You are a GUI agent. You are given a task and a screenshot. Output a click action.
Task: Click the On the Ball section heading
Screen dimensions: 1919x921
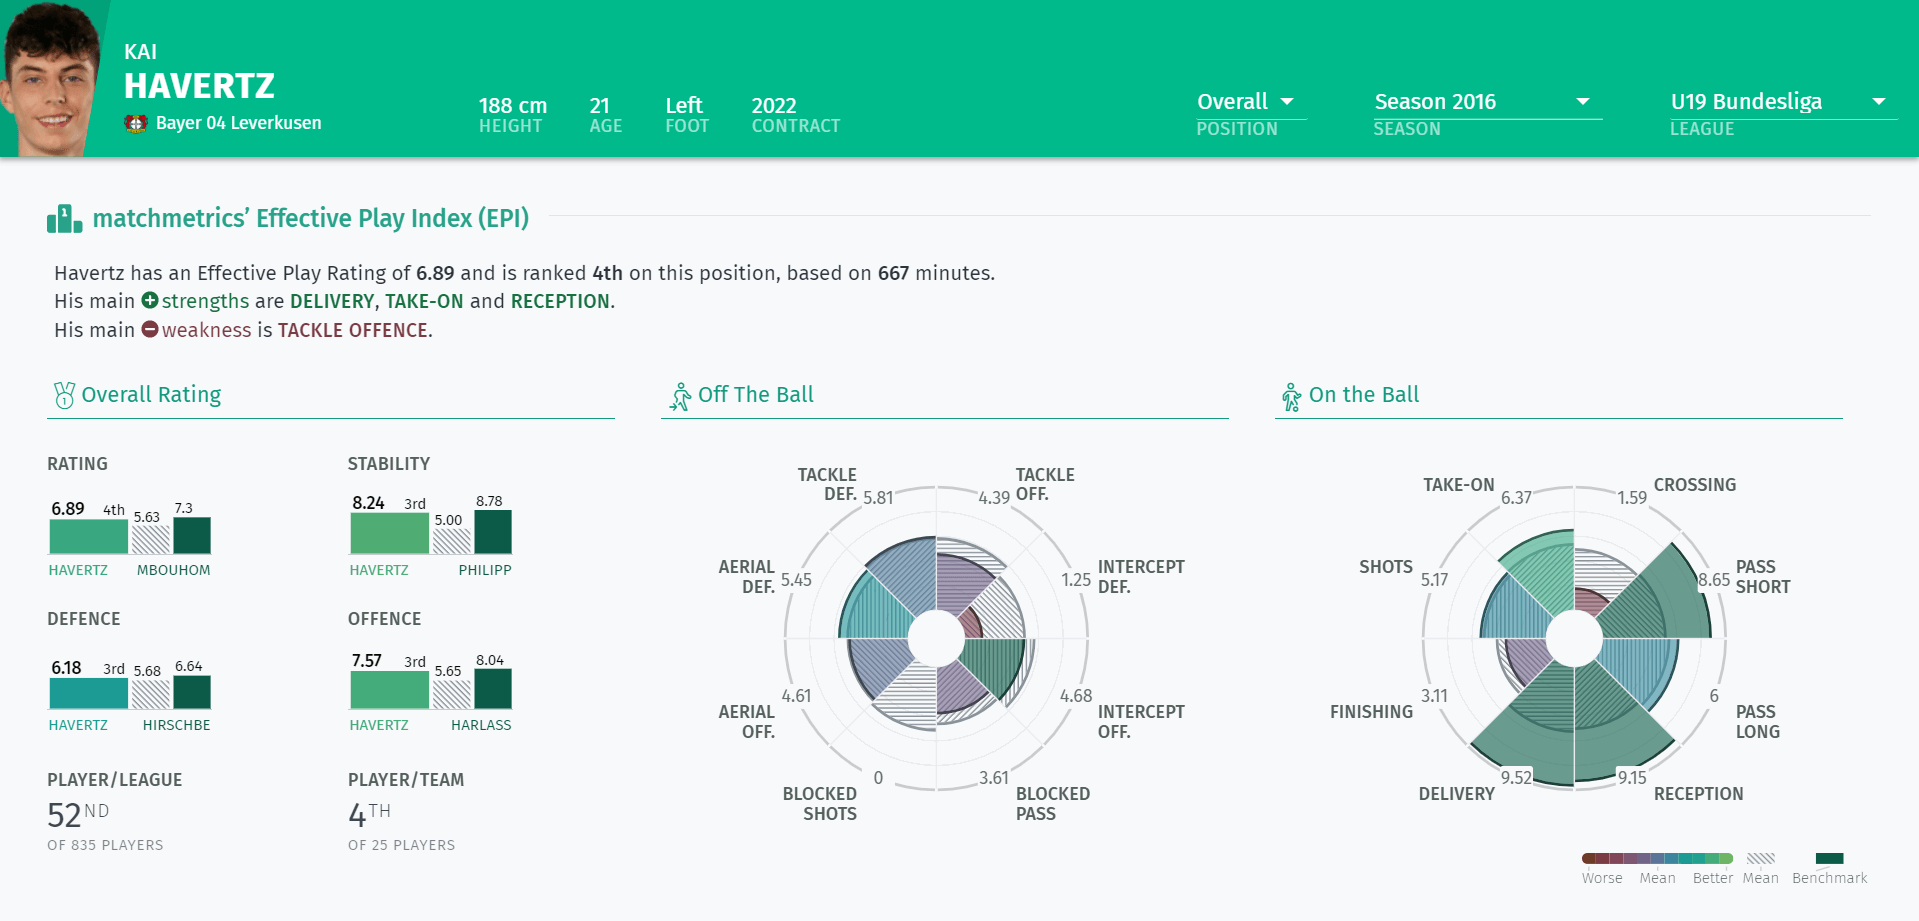pyautogui.click(x=1364, y=395)
